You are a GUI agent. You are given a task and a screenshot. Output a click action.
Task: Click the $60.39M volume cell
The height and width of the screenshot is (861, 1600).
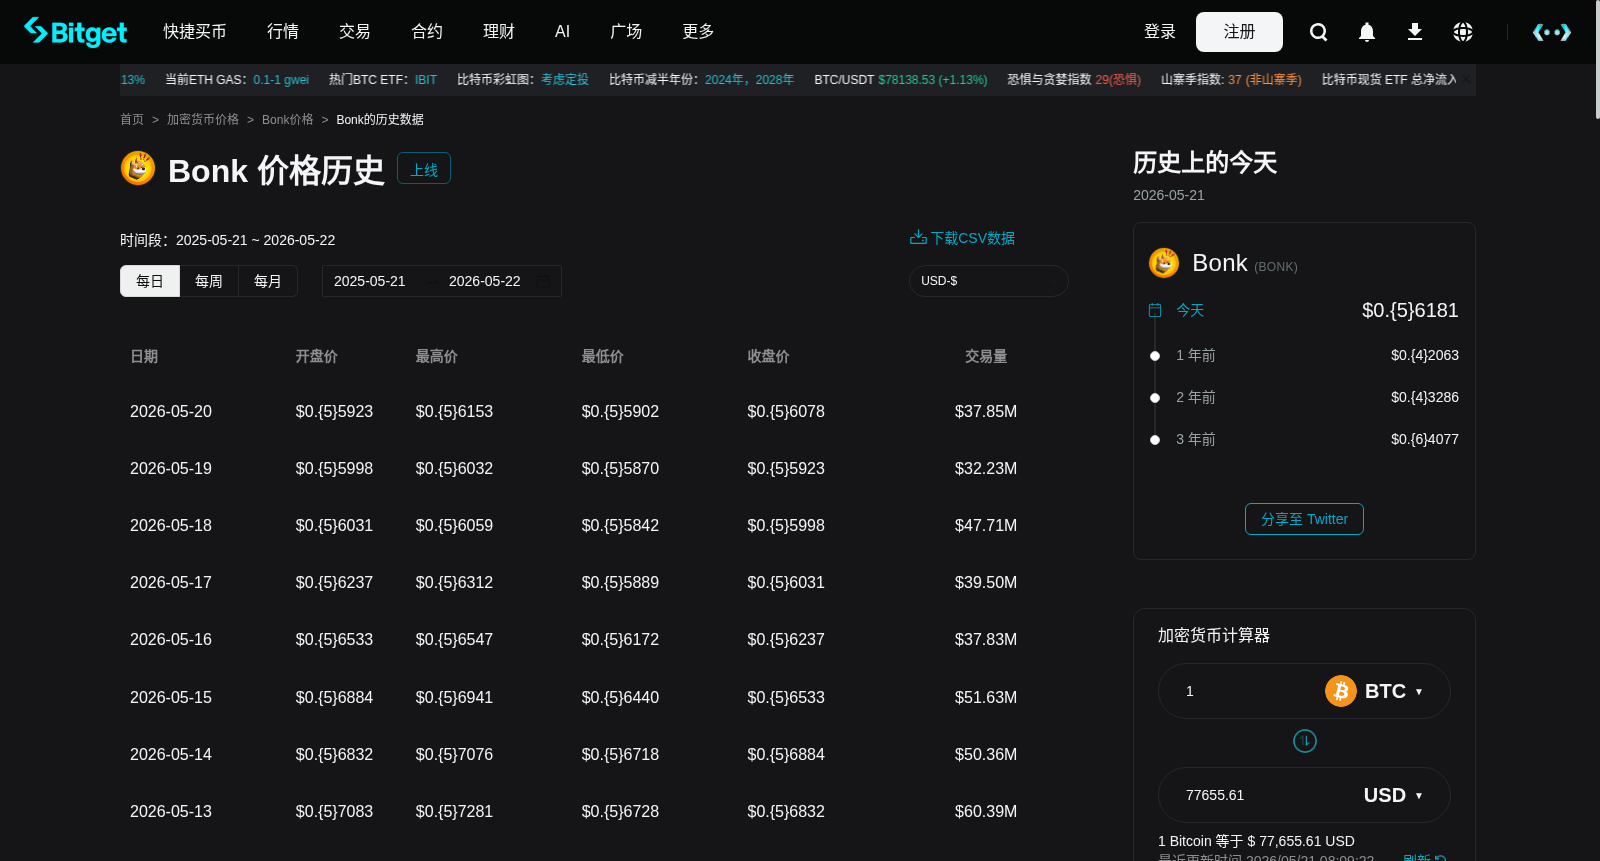[986, 811]
